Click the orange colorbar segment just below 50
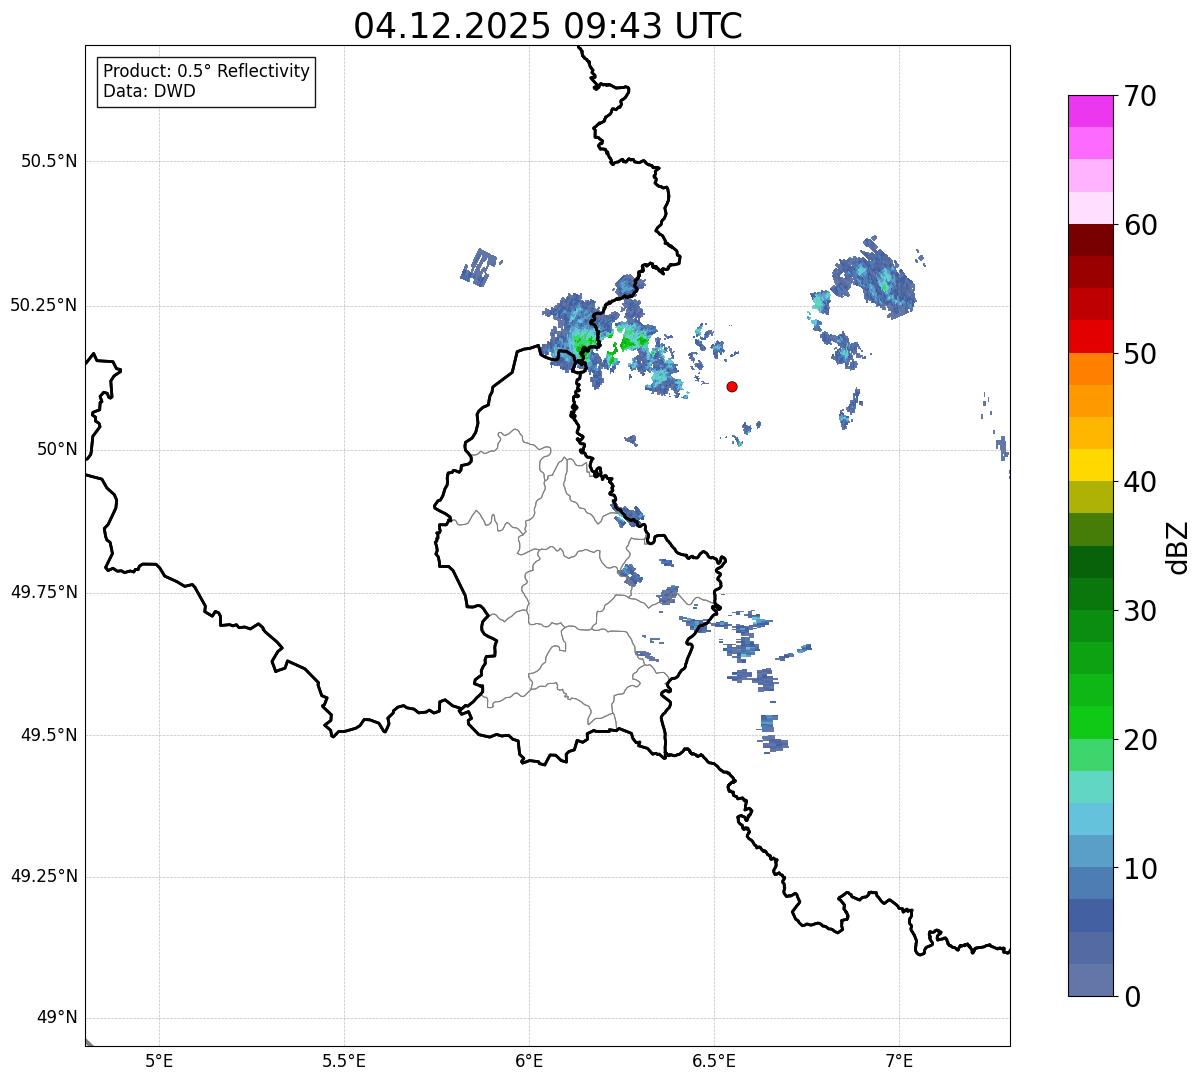The width and height of the screenshot is (1202, 1081). coord(1090,369)
